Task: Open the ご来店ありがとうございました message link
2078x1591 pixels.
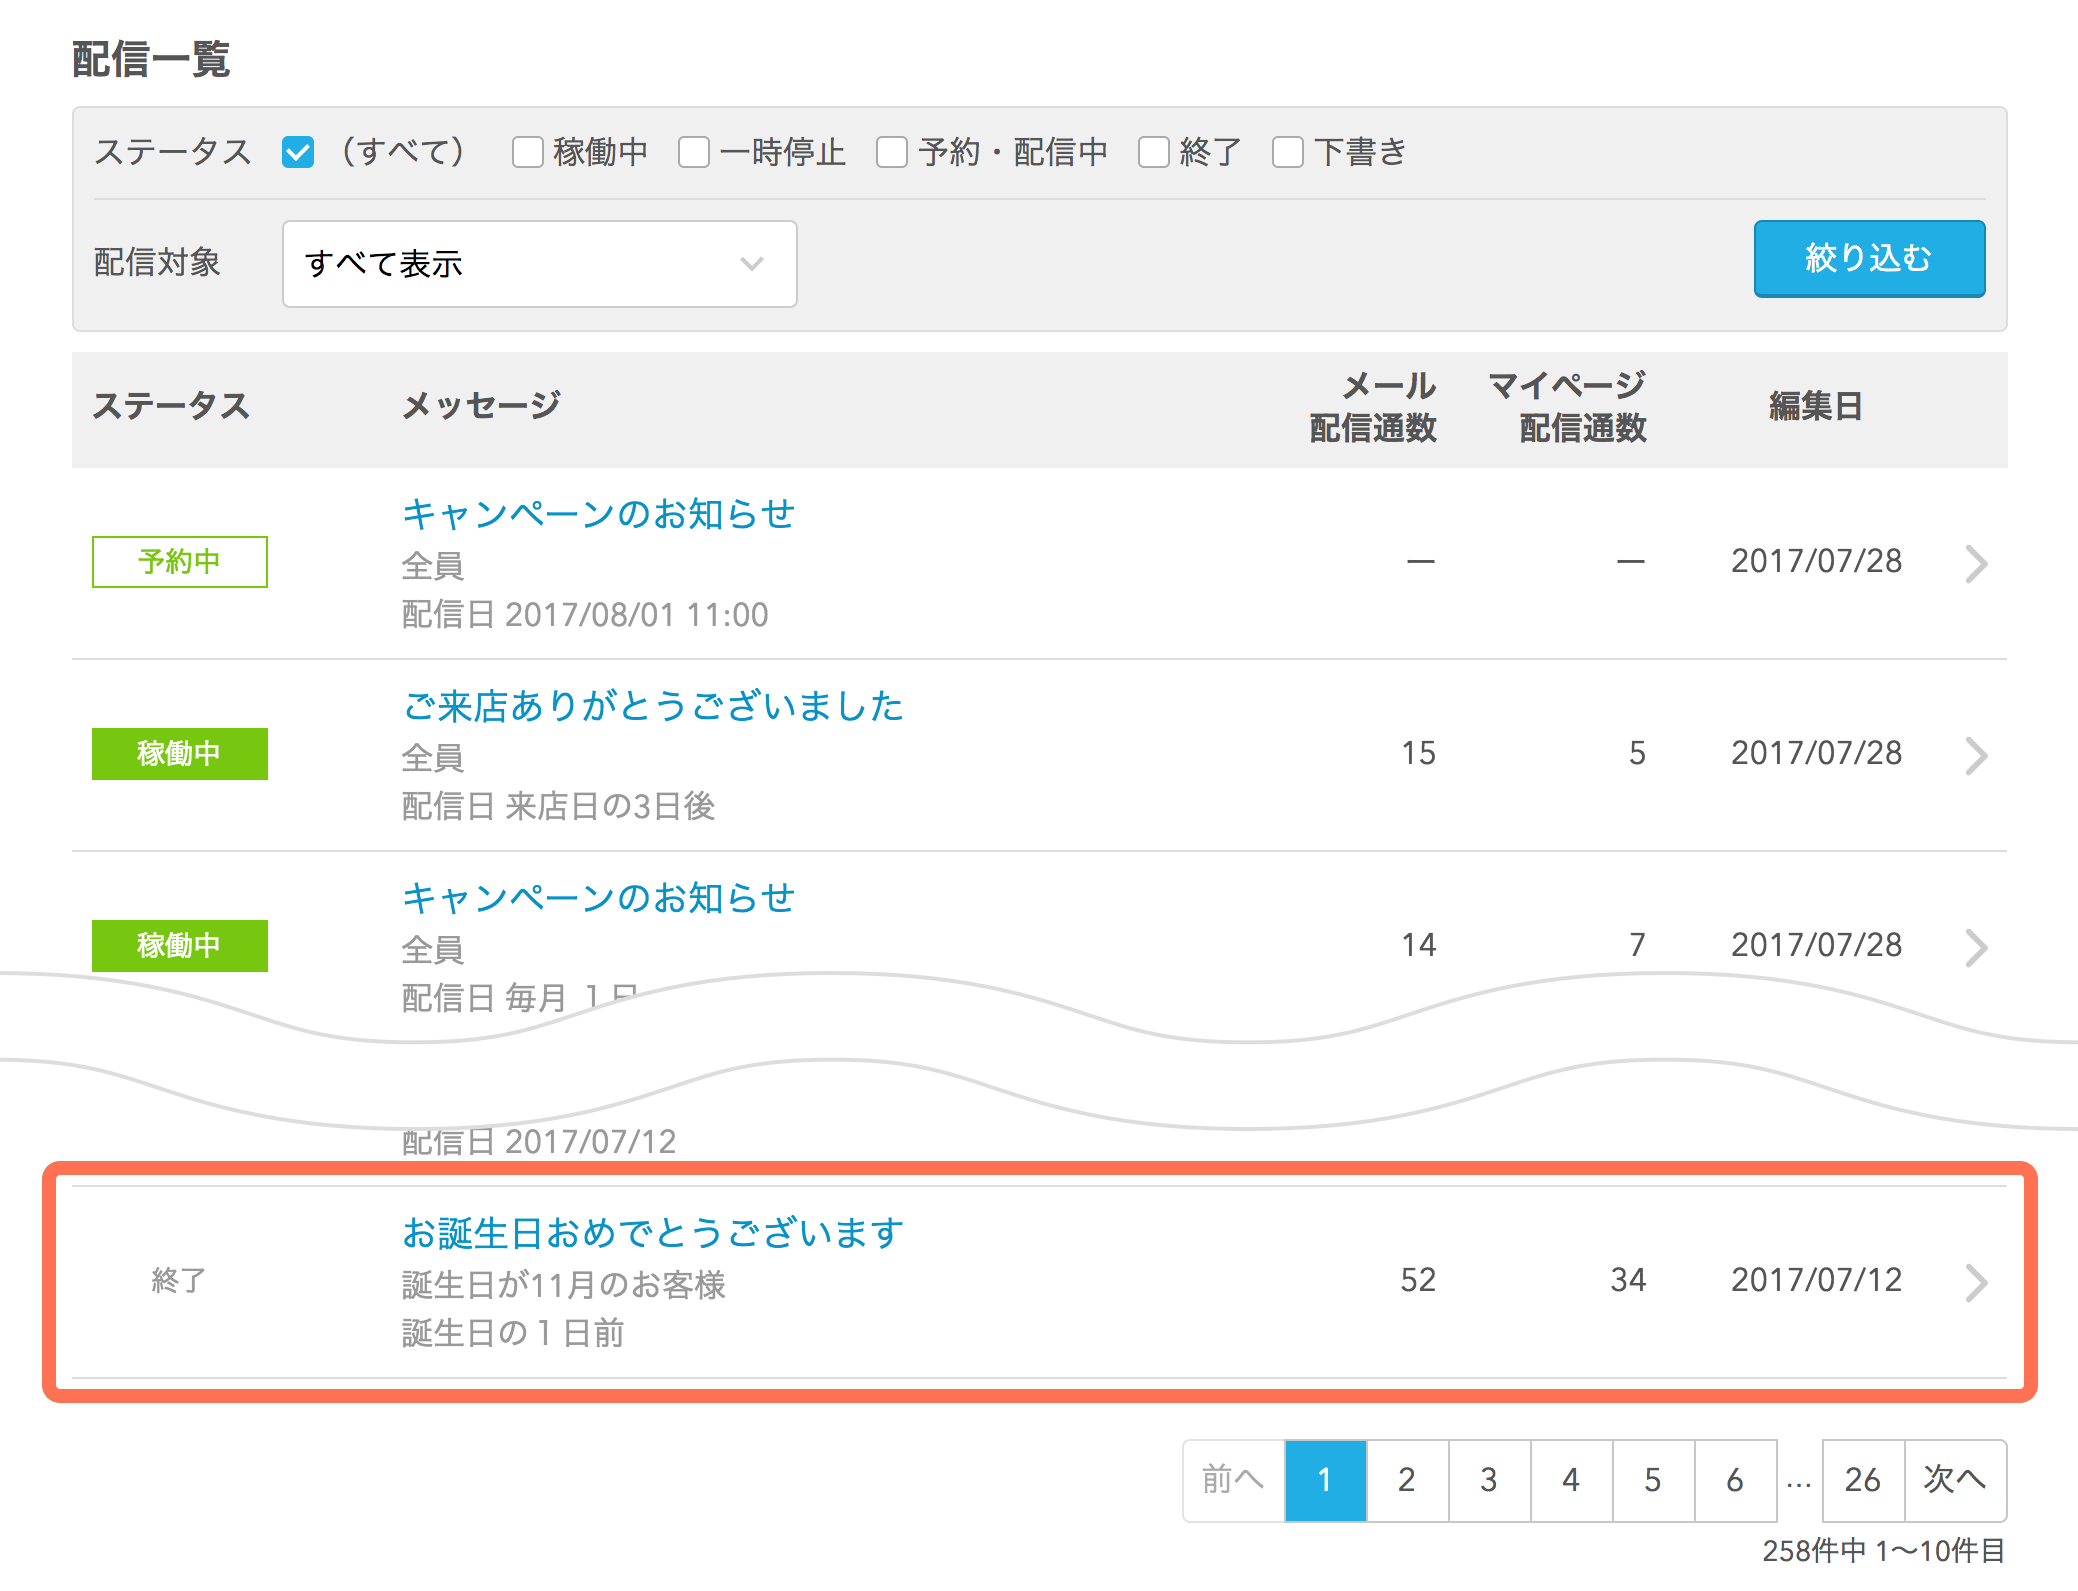Action: click(652, 706)
